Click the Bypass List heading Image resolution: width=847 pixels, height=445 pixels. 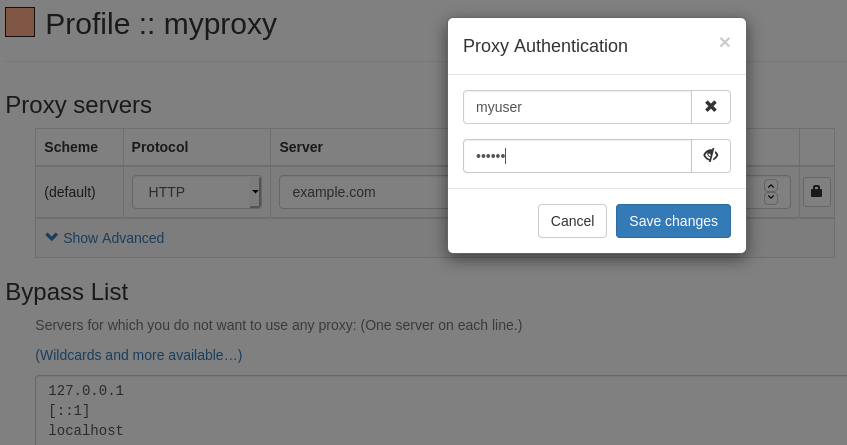67,292
